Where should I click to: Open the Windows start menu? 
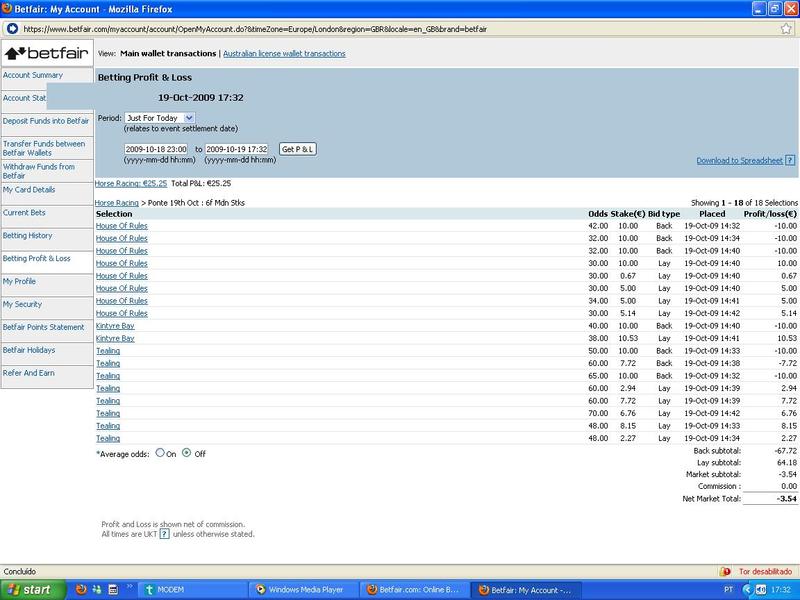32,590
